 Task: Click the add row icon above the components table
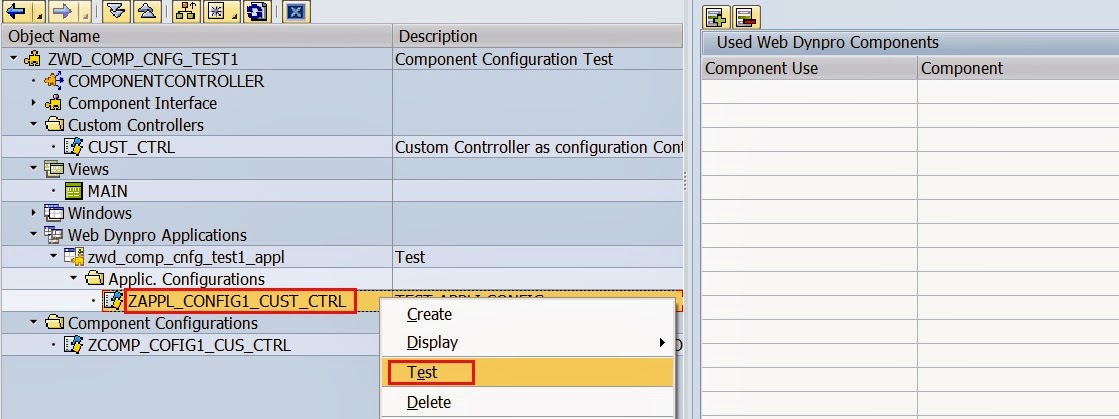click(716, 17)
